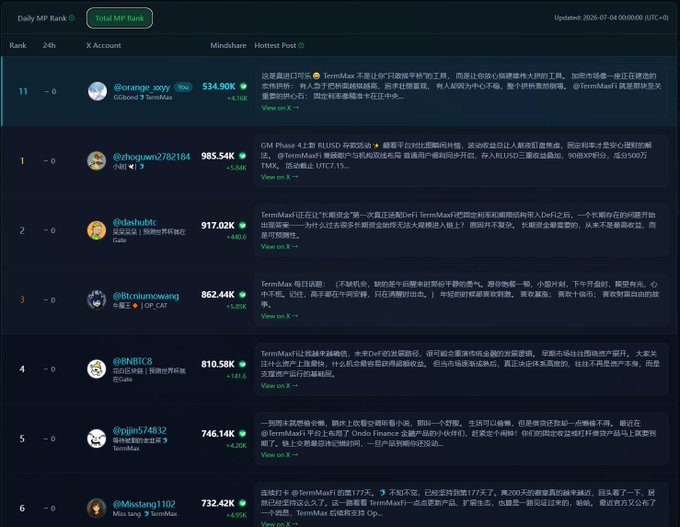Click the 24h column header
The image size is (680, 527).
[49, 45]
